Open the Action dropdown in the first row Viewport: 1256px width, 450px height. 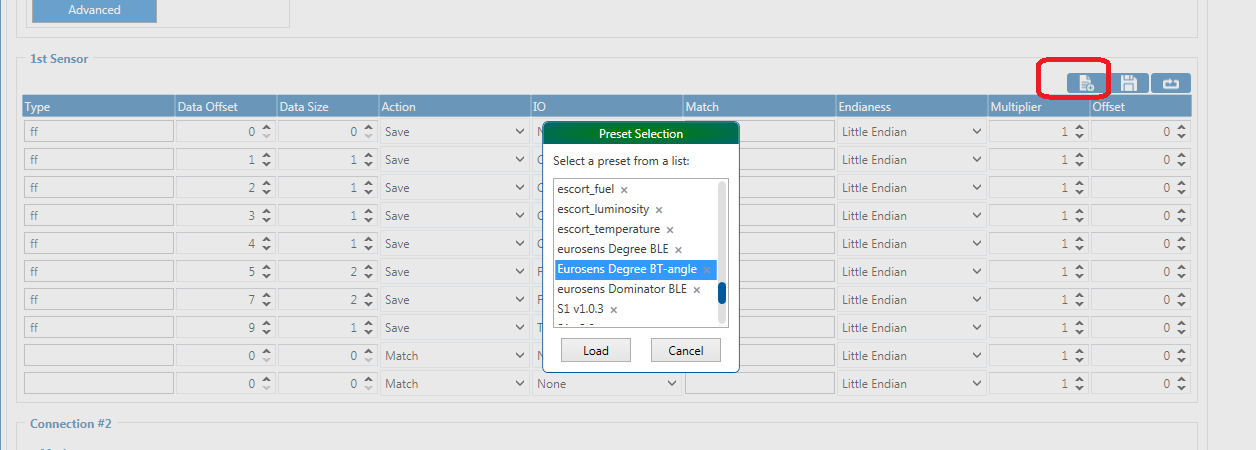454,132
